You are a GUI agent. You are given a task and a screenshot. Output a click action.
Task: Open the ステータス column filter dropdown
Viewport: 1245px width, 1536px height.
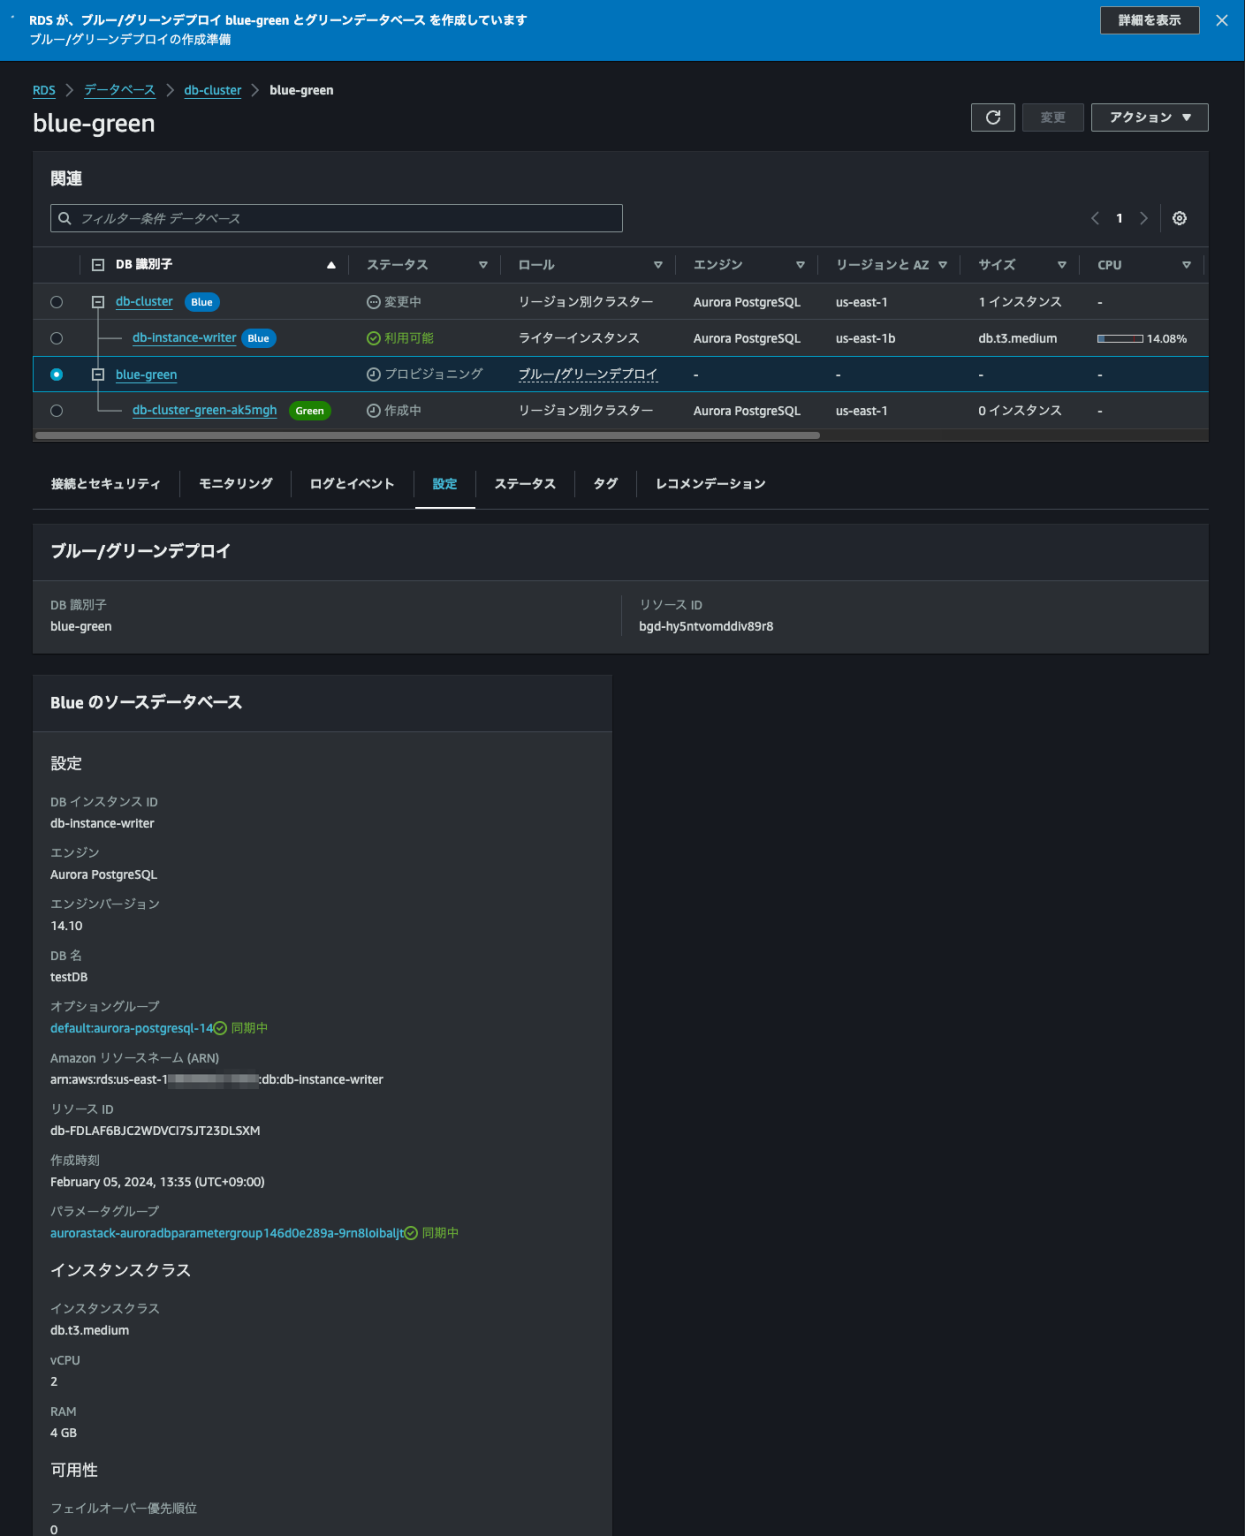click(483, 265)
